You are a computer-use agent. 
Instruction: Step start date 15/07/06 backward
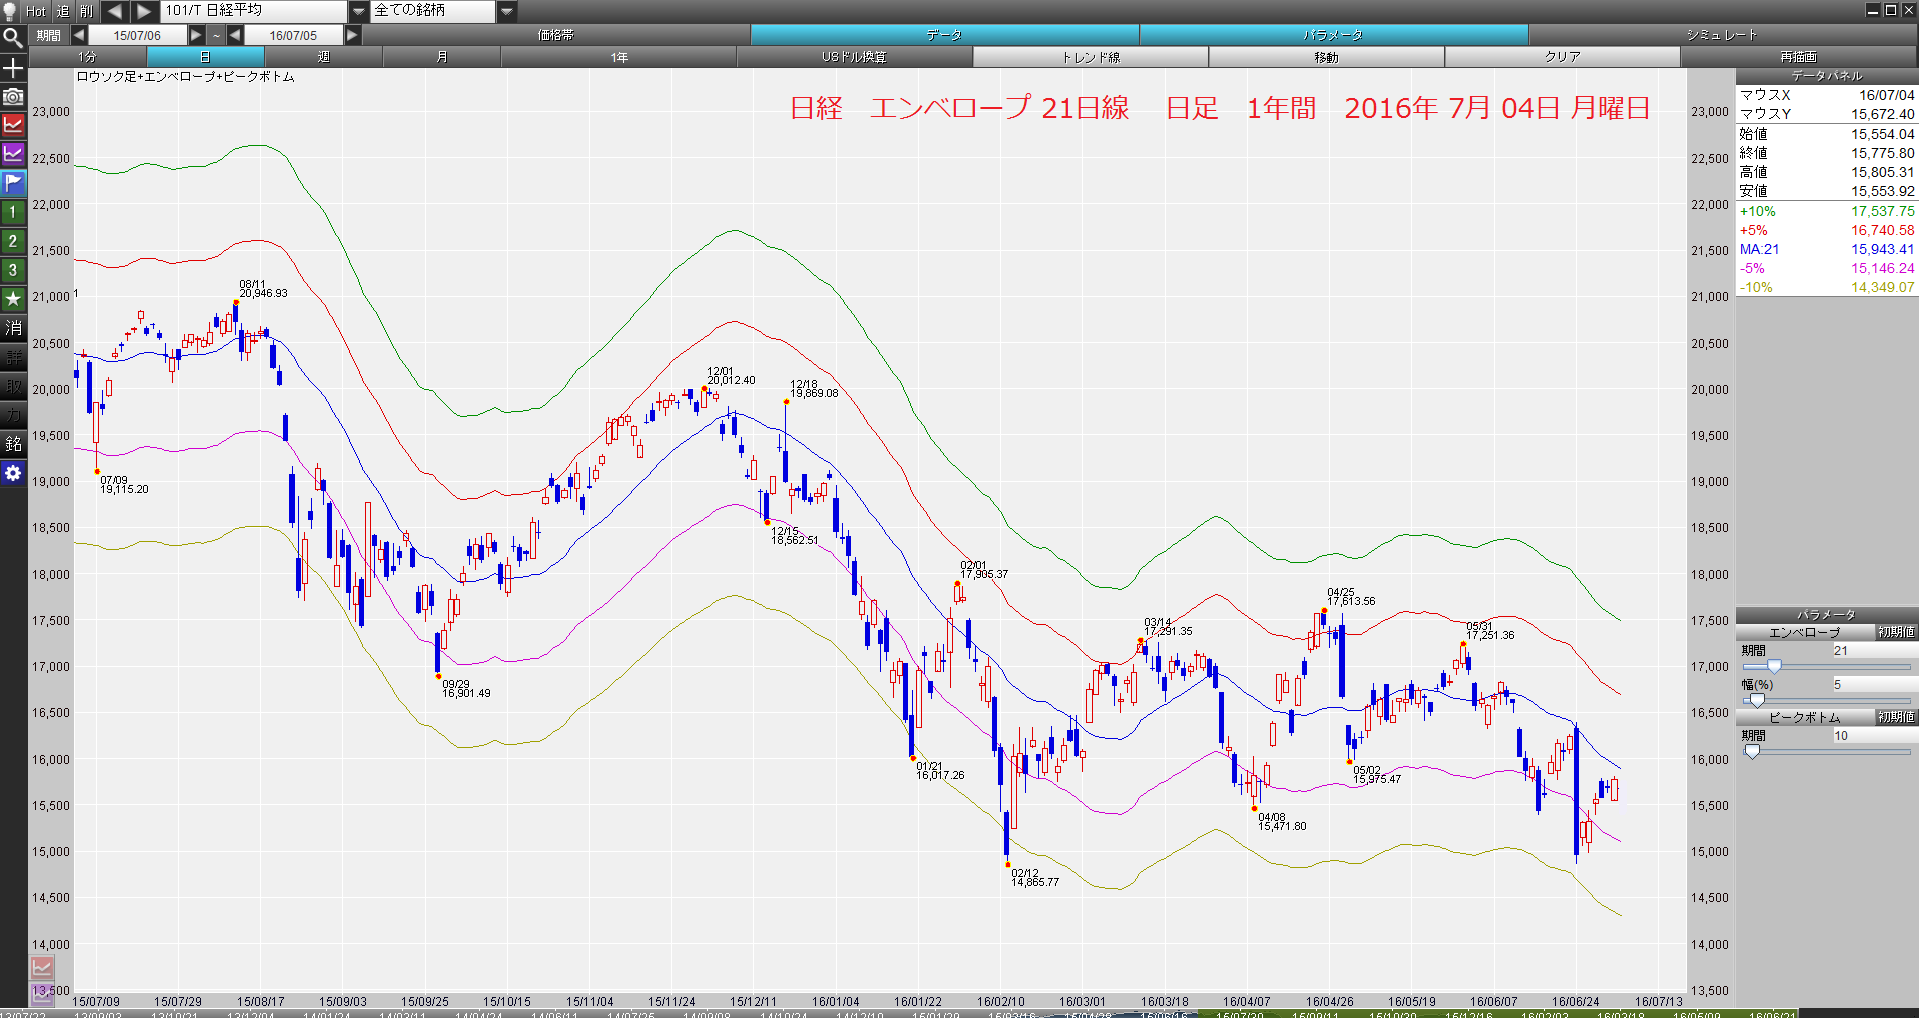(x=78, y=35)
